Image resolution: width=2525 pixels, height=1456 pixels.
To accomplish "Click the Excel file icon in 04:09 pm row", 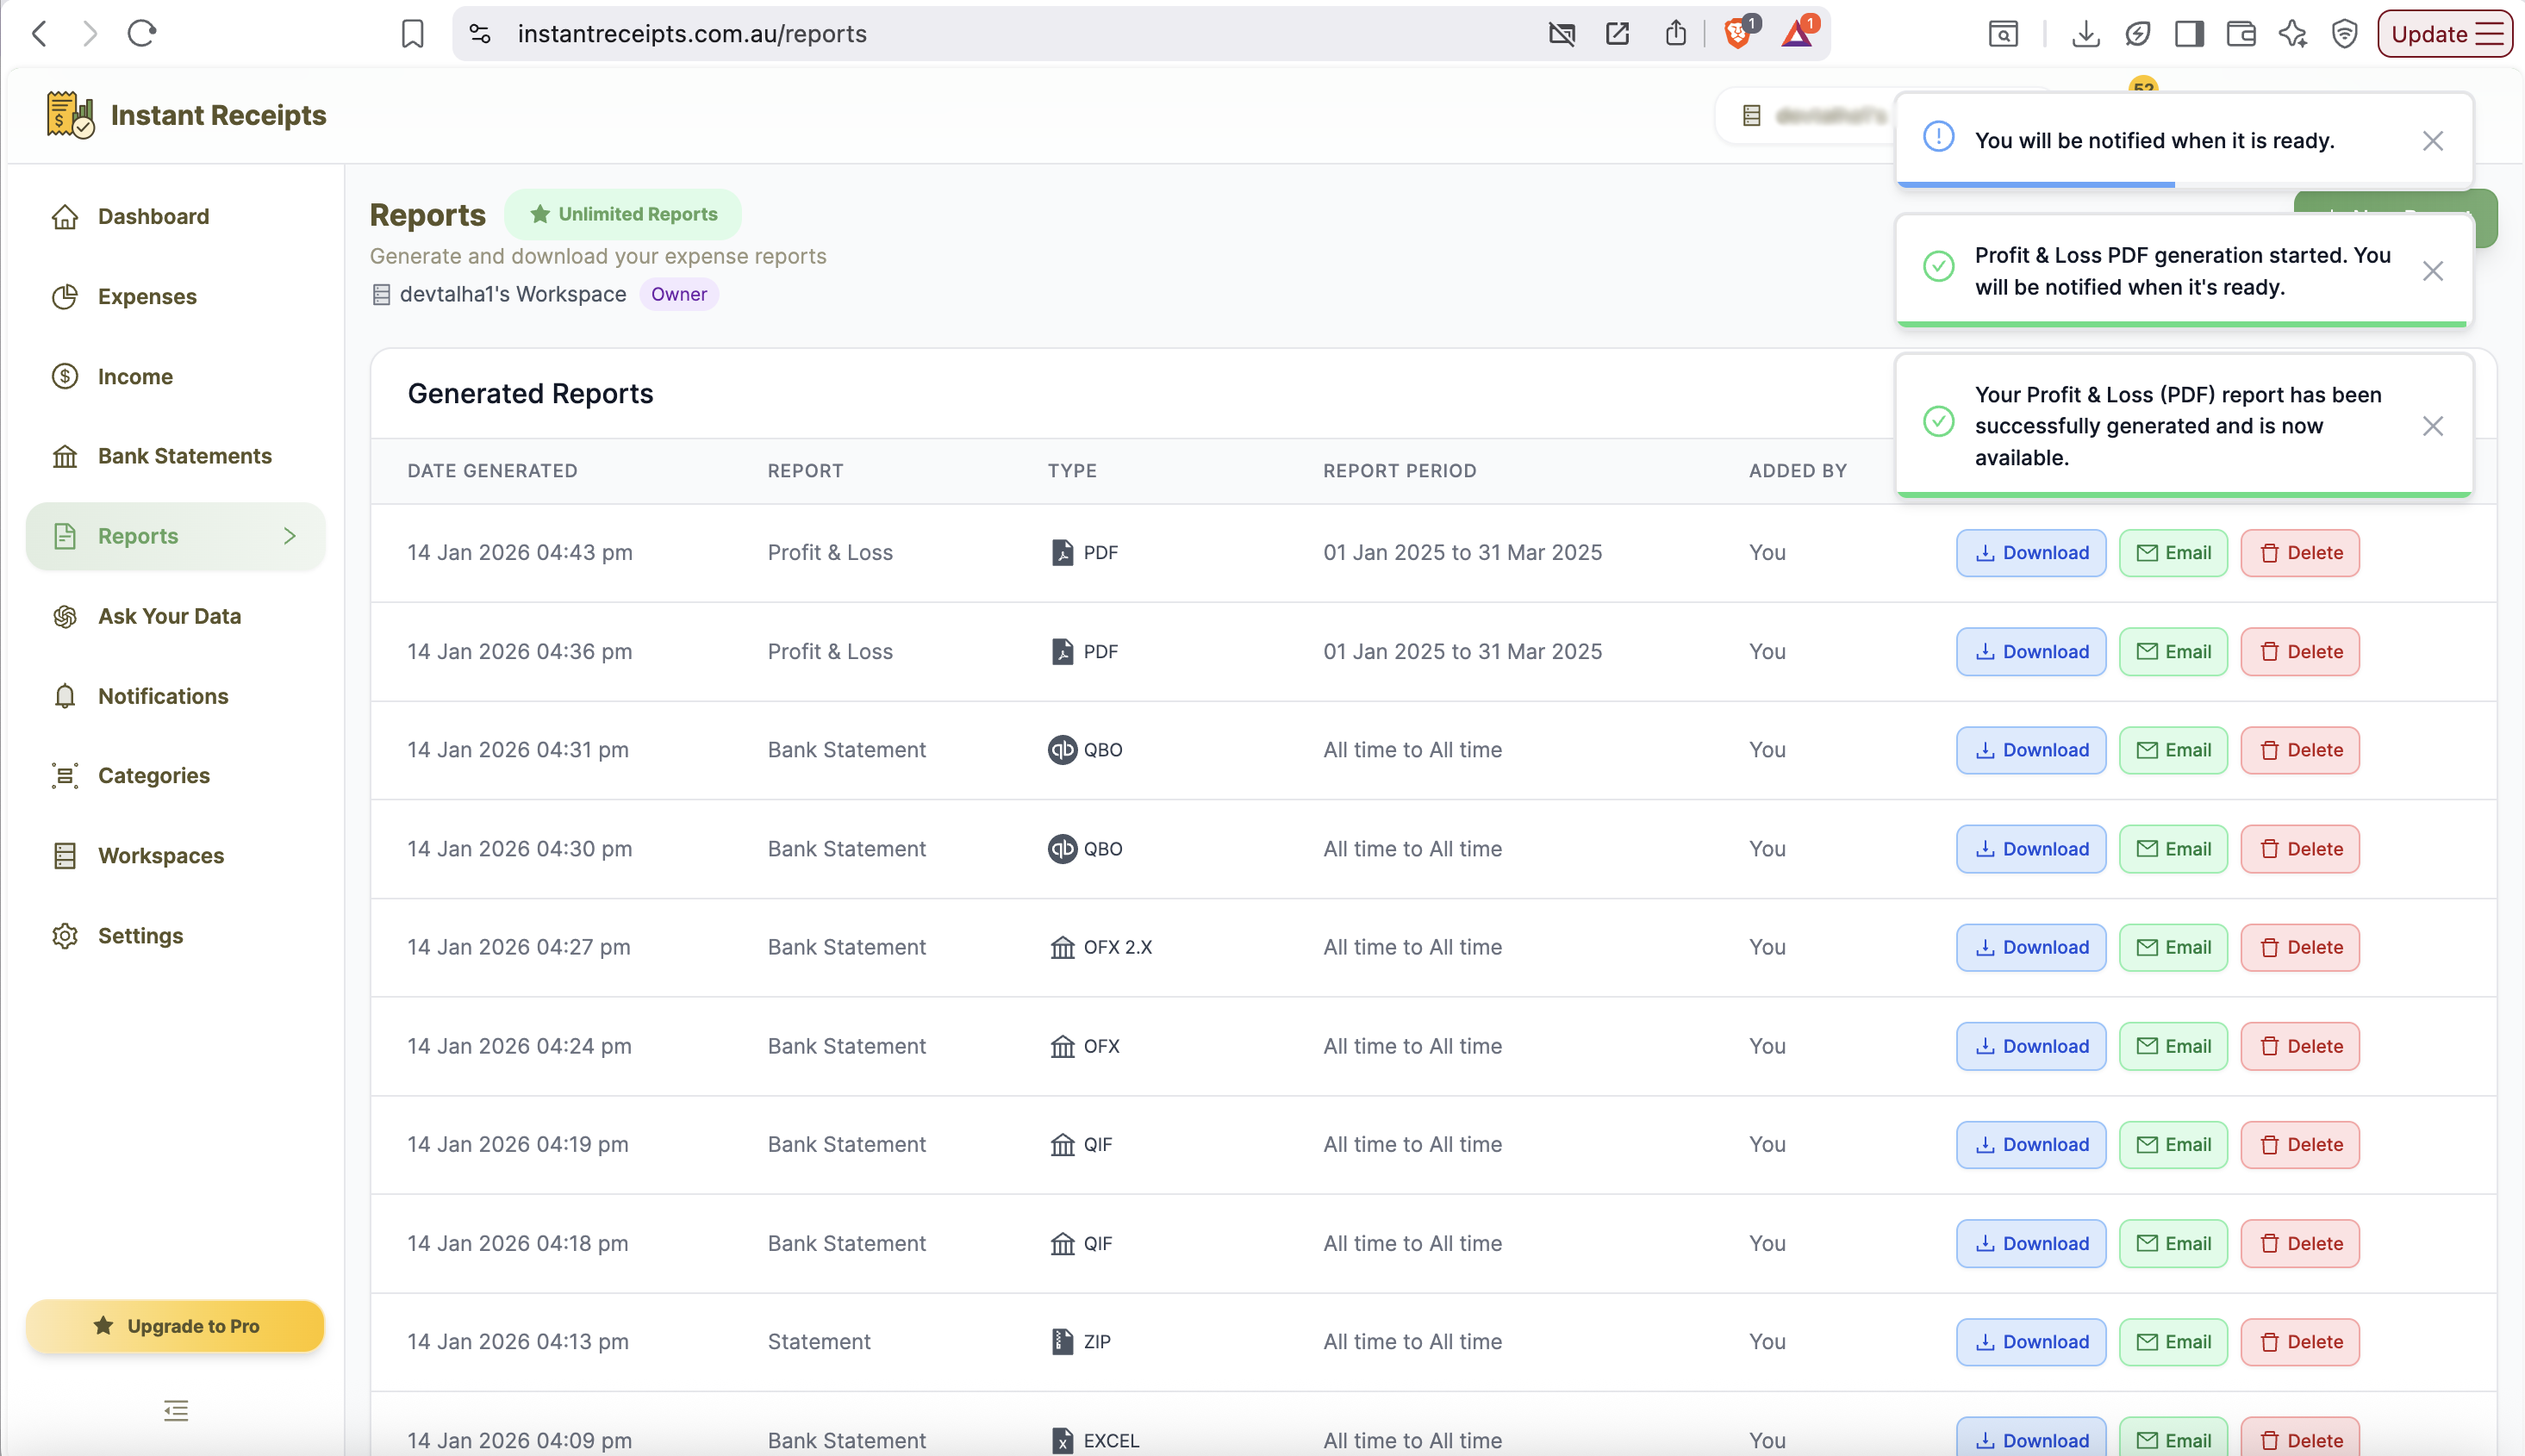I will (x=1062, y=1440).
